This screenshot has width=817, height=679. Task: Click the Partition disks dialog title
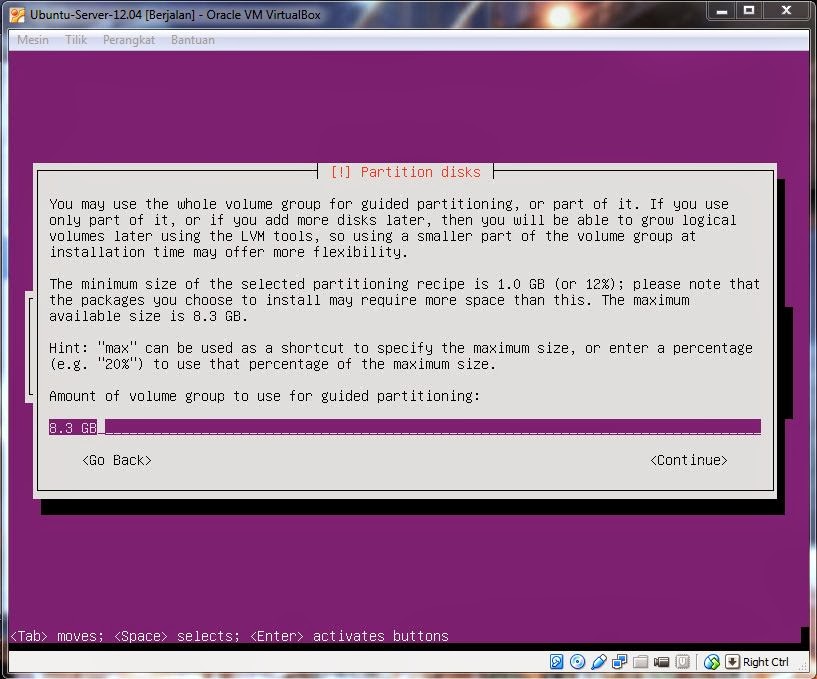(405, 172)
